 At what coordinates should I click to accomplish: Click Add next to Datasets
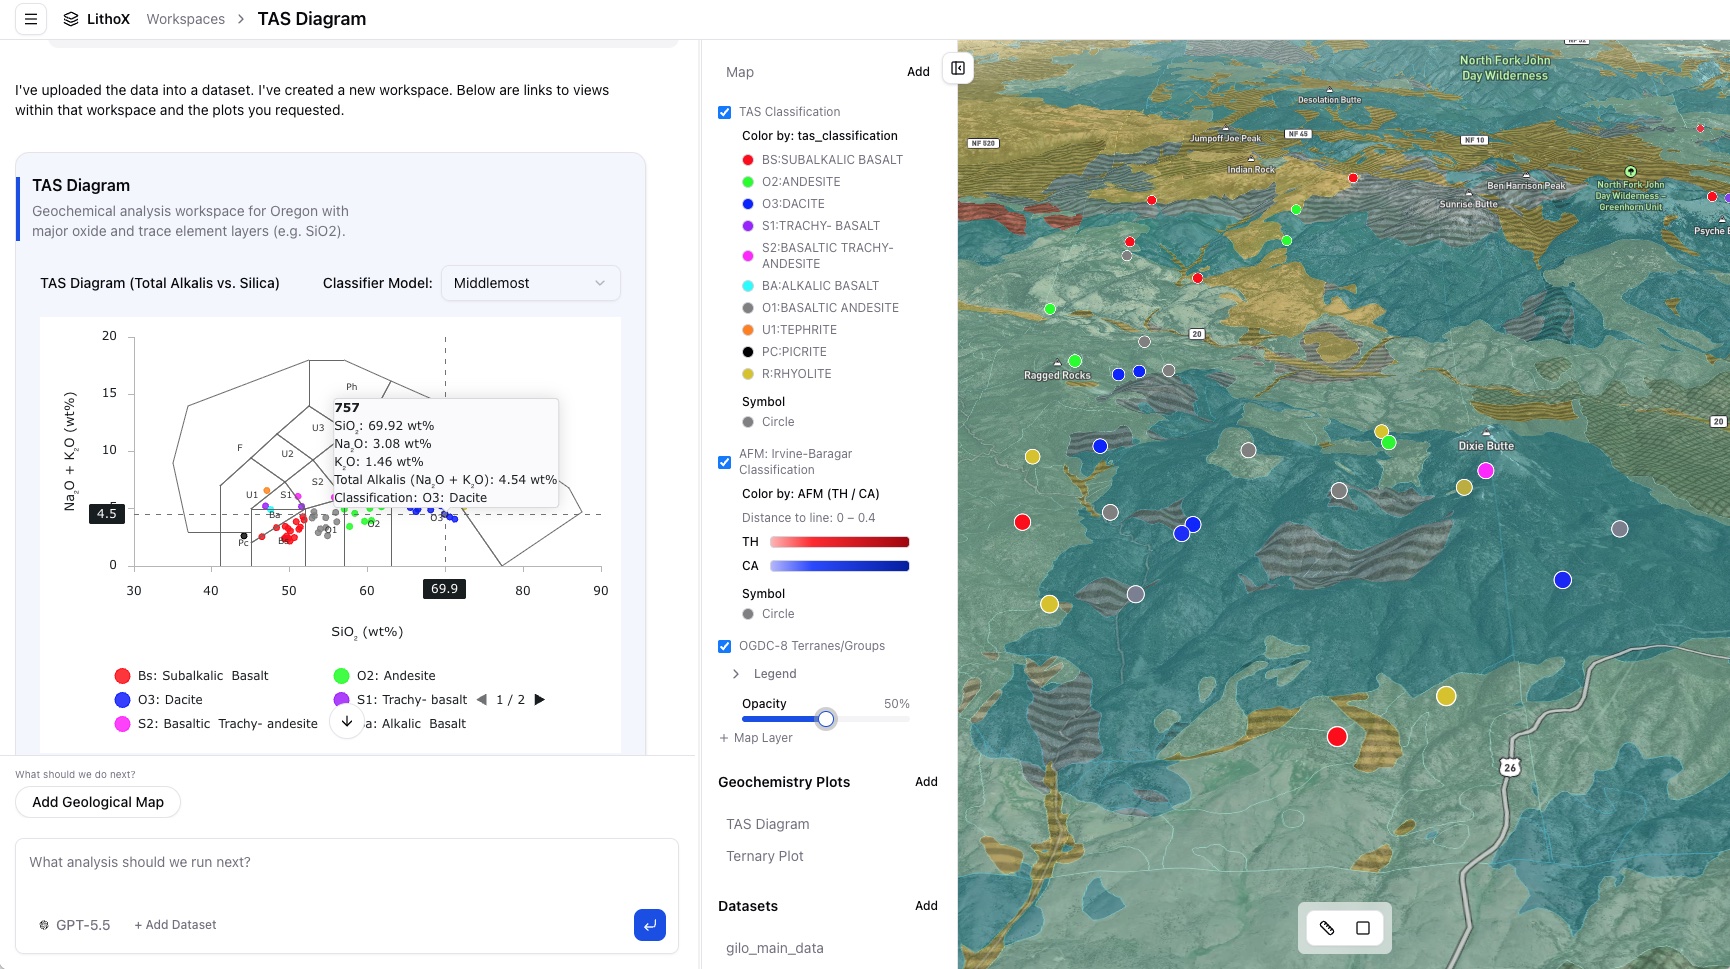[x=926, y=906]
